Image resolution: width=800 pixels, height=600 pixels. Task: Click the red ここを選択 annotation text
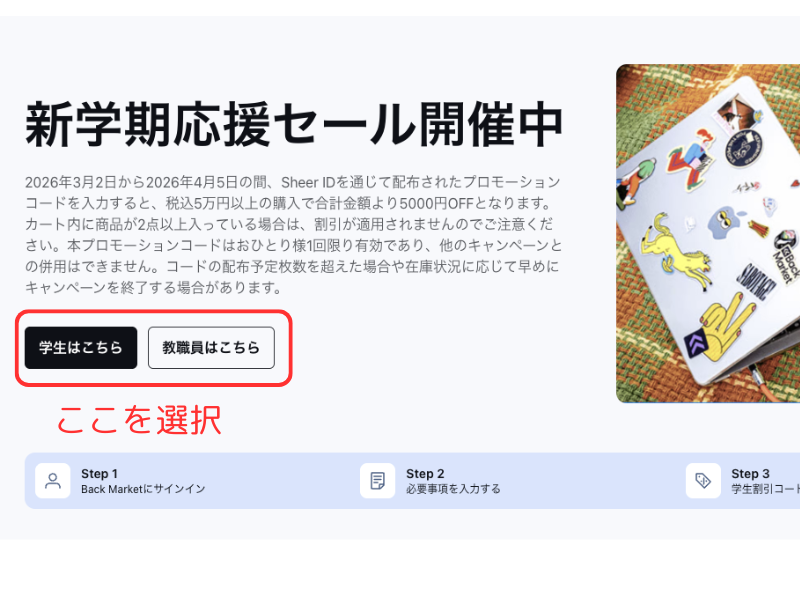click(139, 420)
